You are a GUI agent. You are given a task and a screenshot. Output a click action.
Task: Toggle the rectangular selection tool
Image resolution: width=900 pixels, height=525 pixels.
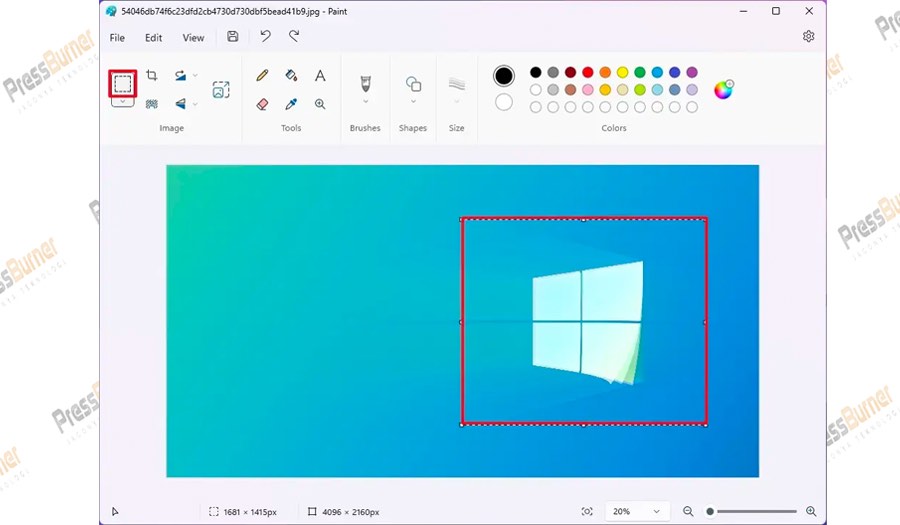point(122,83)
